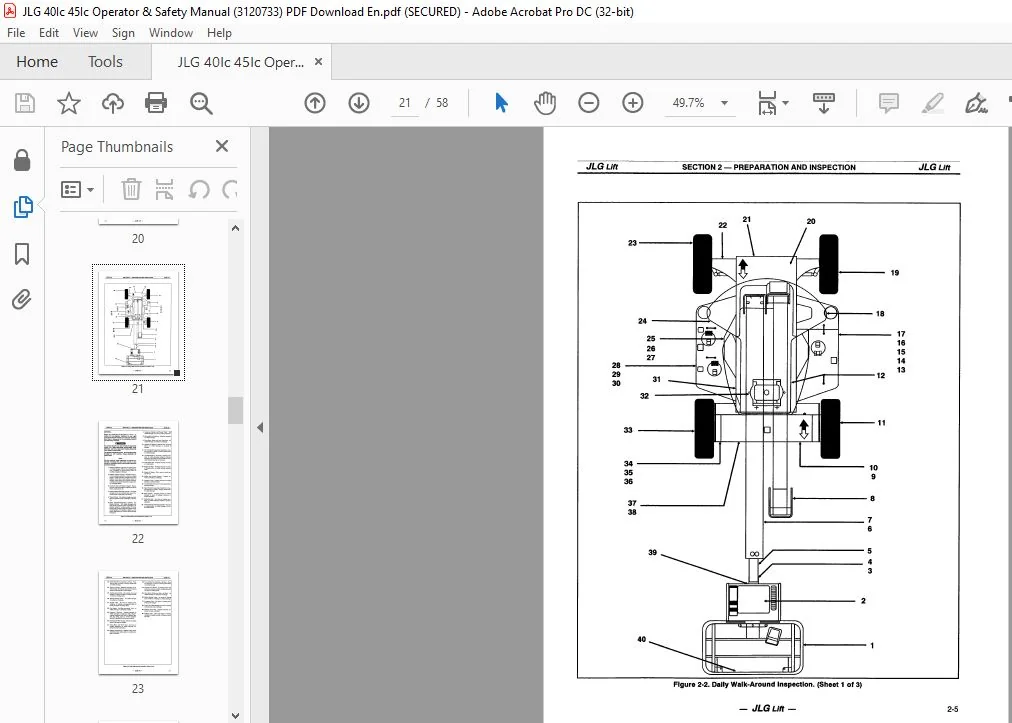Screen dimensions: 1012x723
Task: Select page 22 thumbnail
Action: click(x=138, y=473)
